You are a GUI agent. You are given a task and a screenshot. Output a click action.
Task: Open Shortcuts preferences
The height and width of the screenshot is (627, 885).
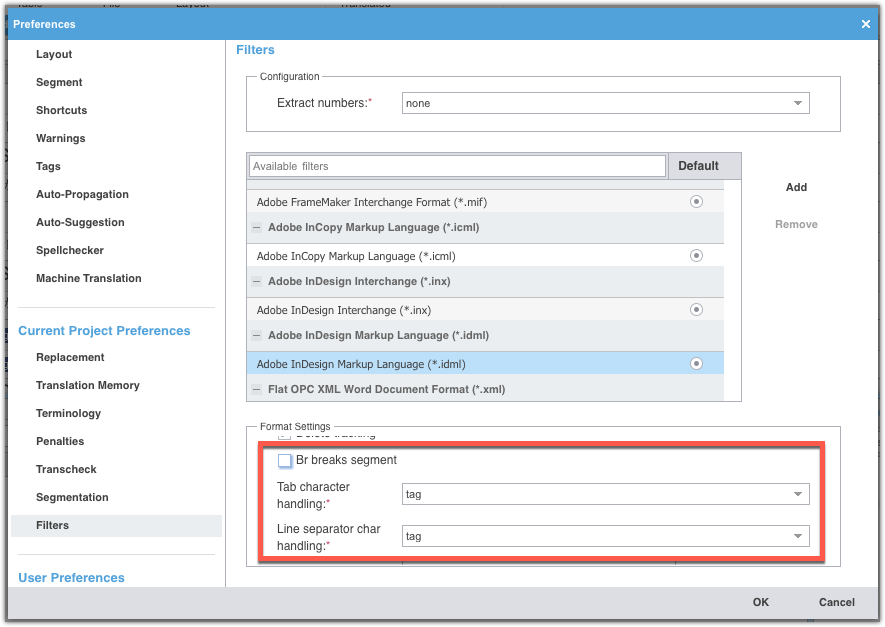pyautogui.click(x=62, y=110)
